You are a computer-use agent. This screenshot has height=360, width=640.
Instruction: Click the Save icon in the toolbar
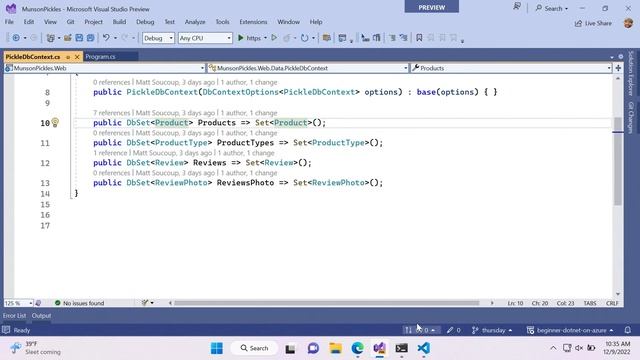coord(79,38)
